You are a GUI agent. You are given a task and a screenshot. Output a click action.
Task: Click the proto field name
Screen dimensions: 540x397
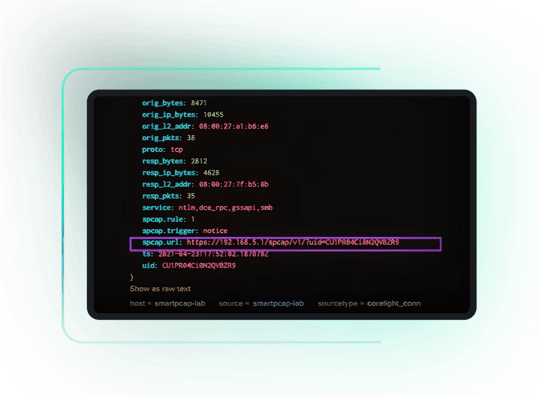[x=153, y=150]
